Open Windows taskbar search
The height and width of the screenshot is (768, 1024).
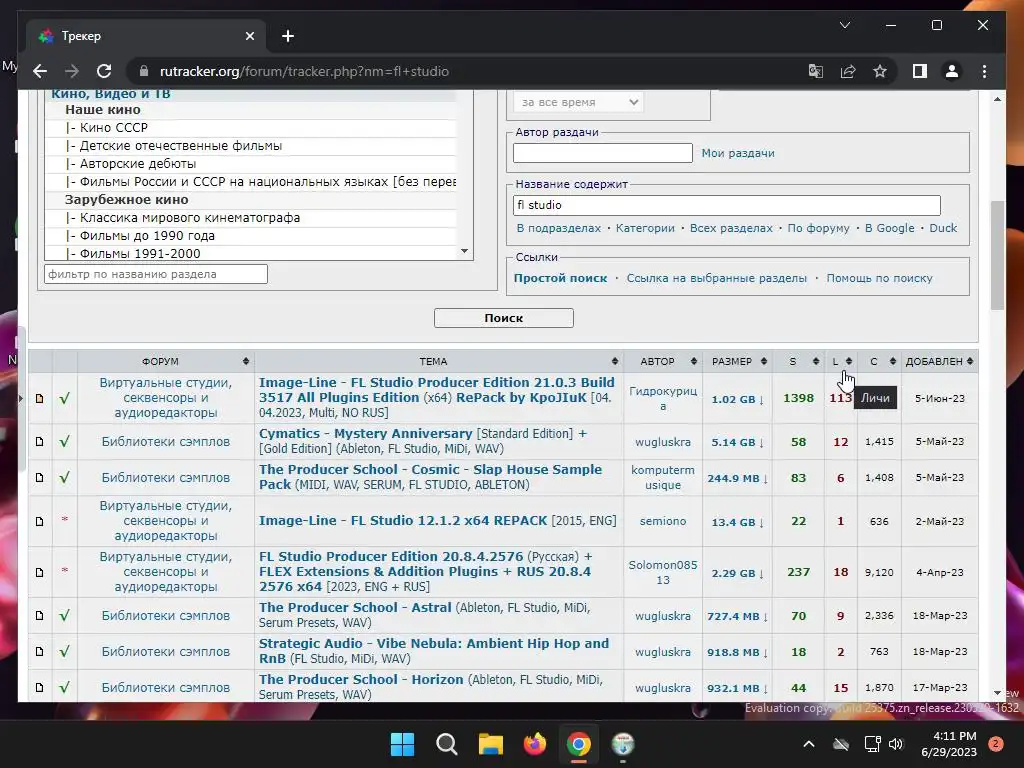point(447,744)
